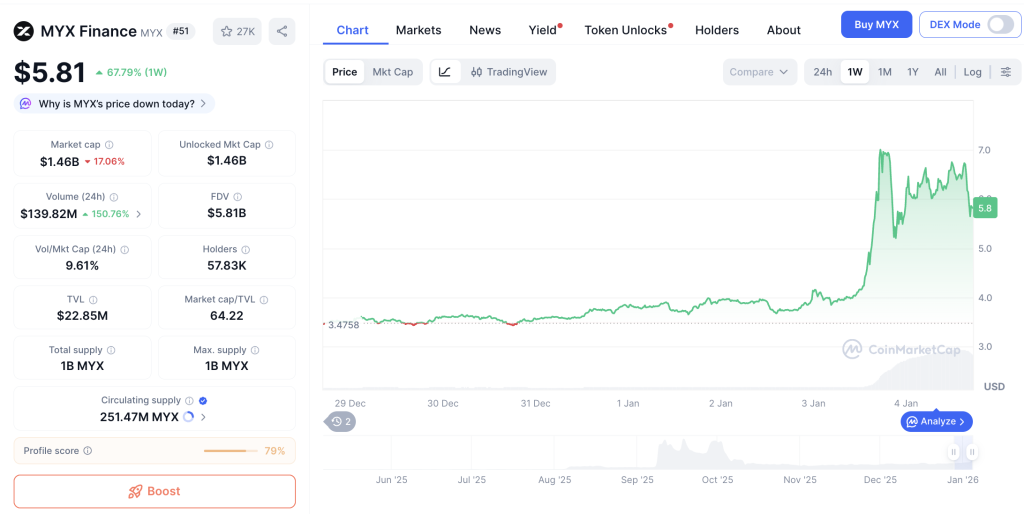
Task: Click the history events badge showing 2
Action: [x=340, y=422]
